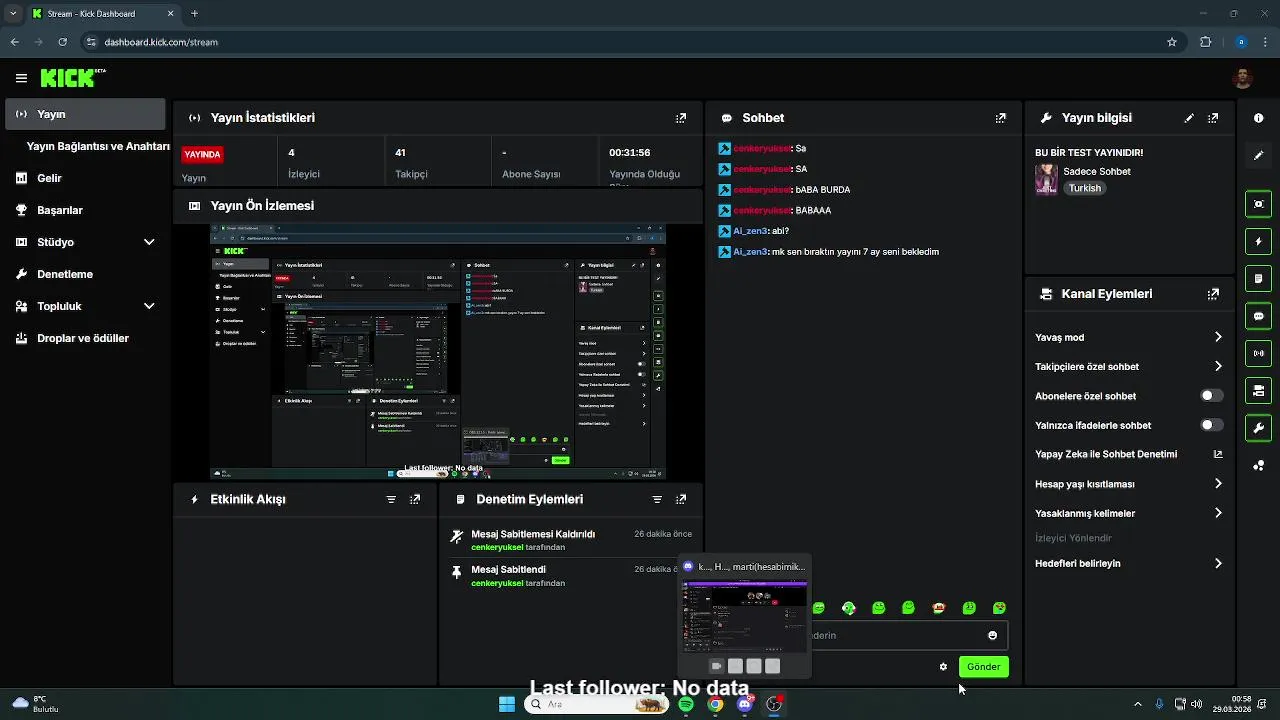Viewport: 1280px width, 720px height.
Task: Open the Windows Start menu
Action: (x=507, y=704)
